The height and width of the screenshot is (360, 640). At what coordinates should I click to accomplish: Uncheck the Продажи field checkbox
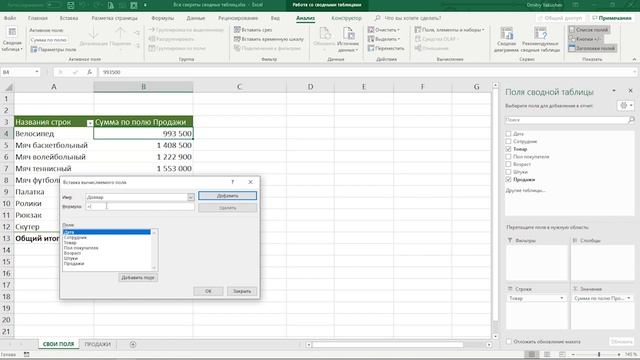pyautogui.click(x=508, y=179)
